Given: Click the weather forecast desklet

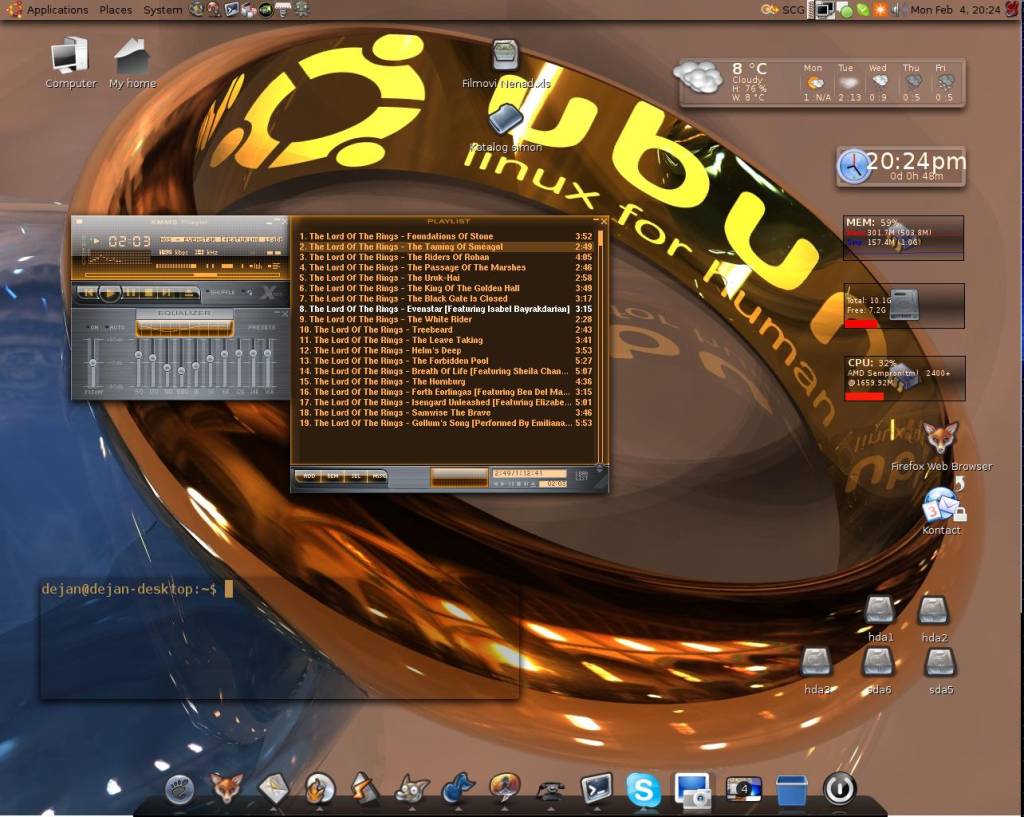Looking at the screenshot, I should [822, 82].
